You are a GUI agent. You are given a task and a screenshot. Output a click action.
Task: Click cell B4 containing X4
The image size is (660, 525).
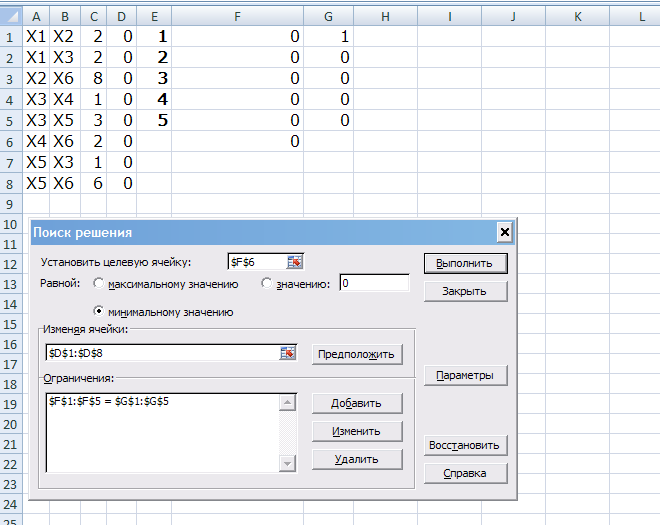click(65, 99)
